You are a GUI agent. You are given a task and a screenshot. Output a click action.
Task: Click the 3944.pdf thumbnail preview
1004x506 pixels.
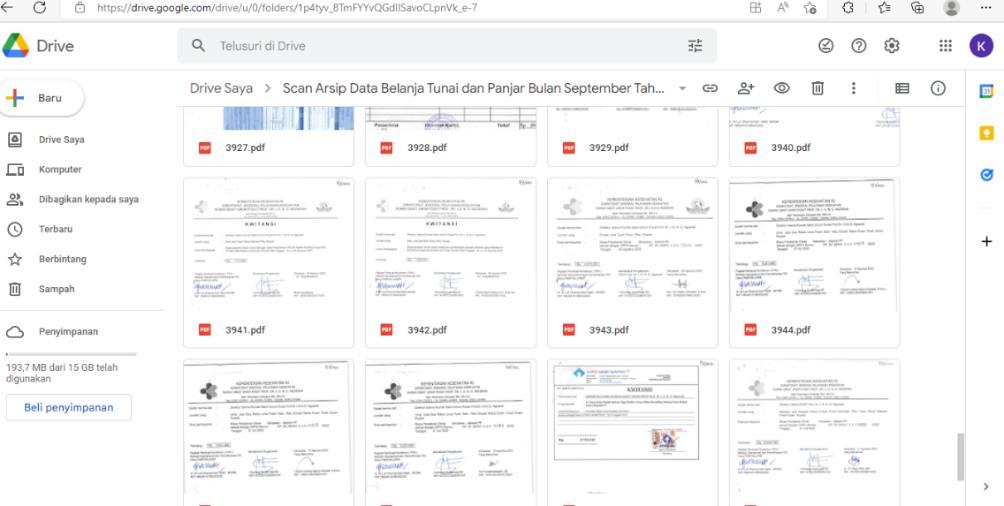(x=814, y=245)
